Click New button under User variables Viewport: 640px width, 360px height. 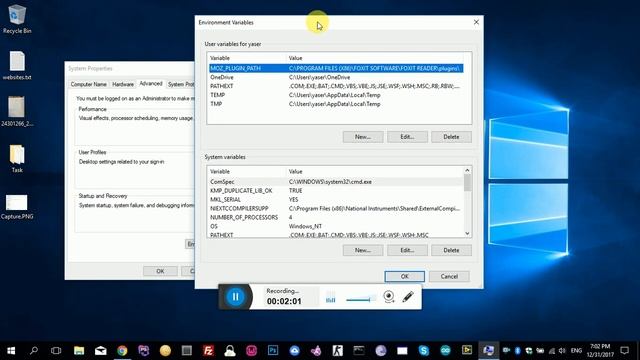click(x=363, y=137)
